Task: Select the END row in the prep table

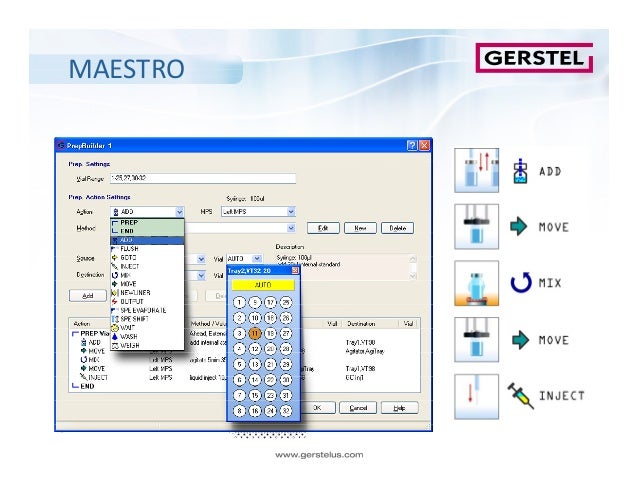Action: click(x=244, y=386)
